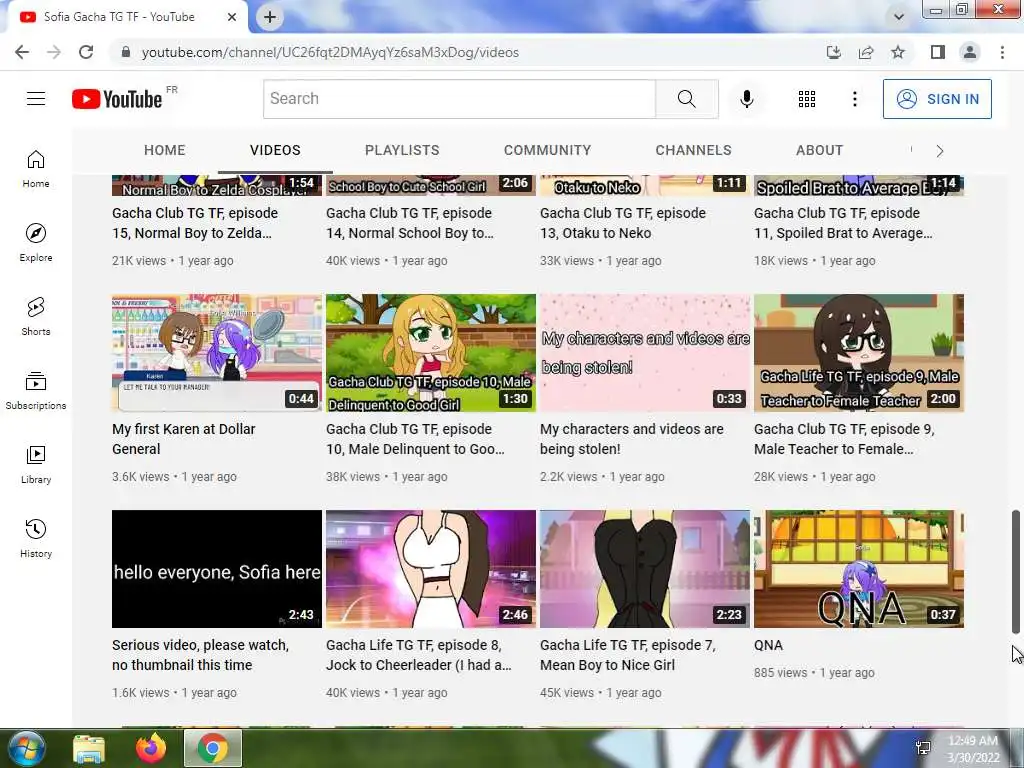This screenshot has height=768, width=1024.
Task: Open History in the sidebar
Action: coord(36,537)
